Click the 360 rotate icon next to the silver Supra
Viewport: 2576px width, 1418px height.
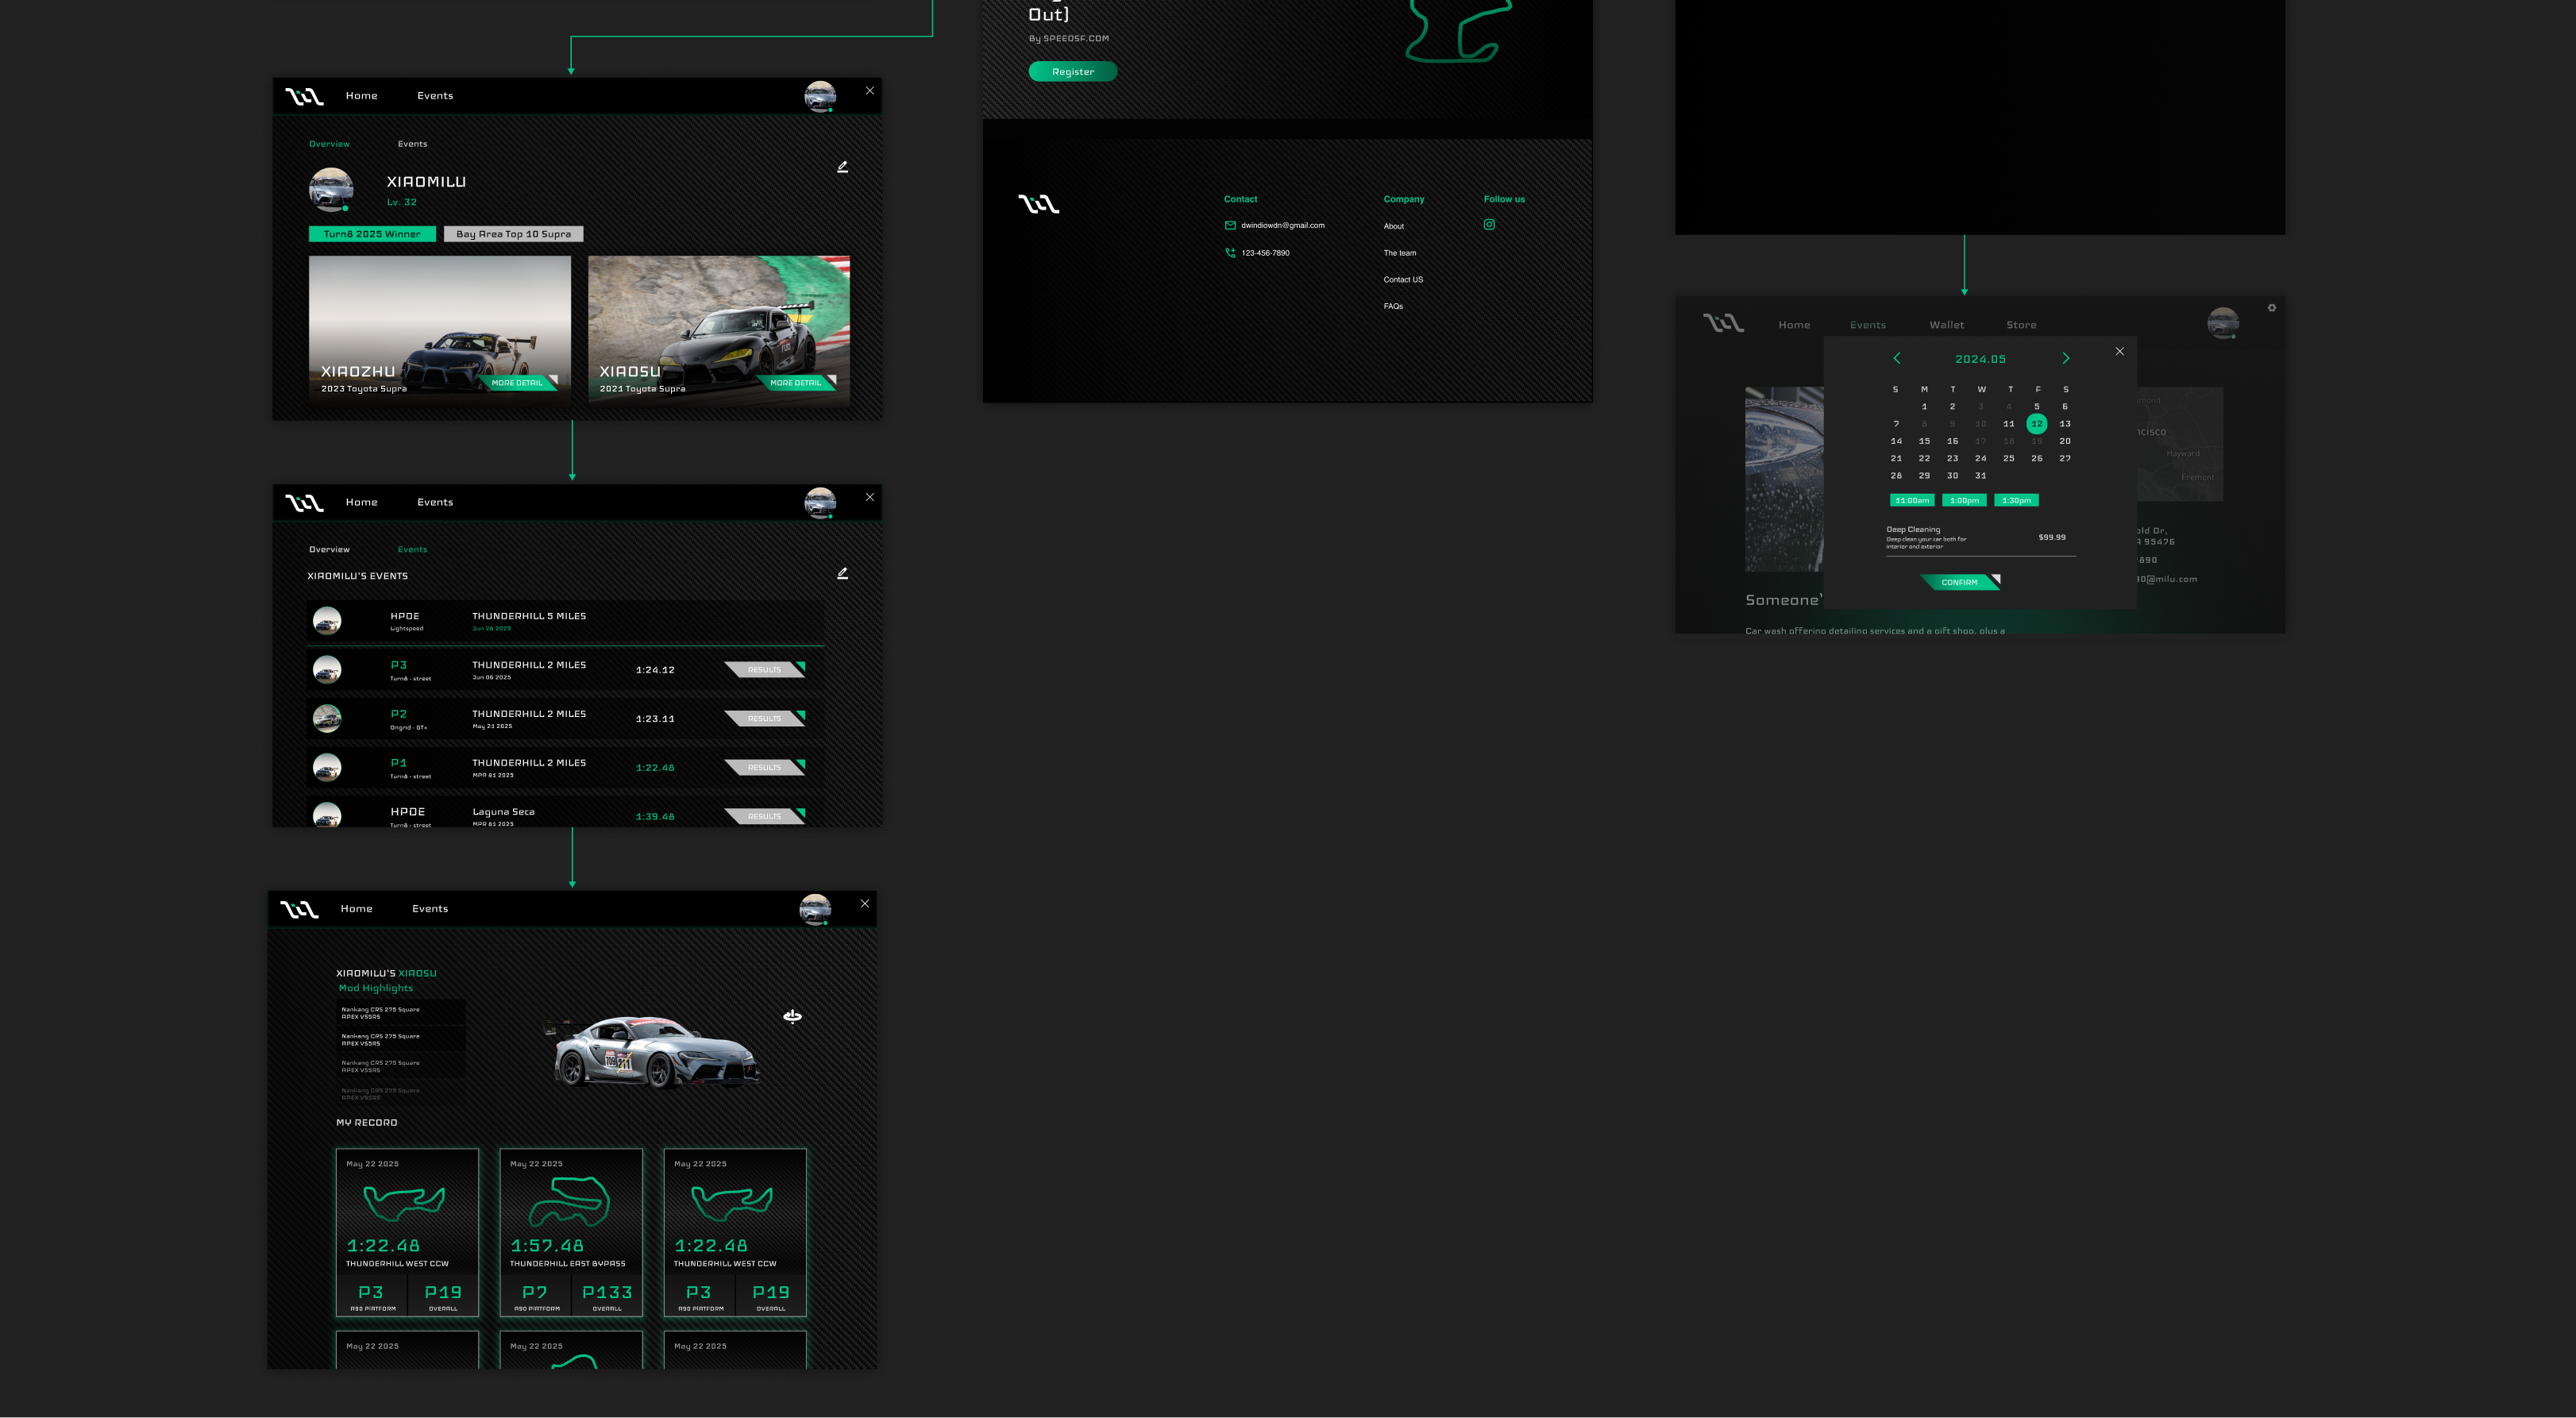[792, 1016]
